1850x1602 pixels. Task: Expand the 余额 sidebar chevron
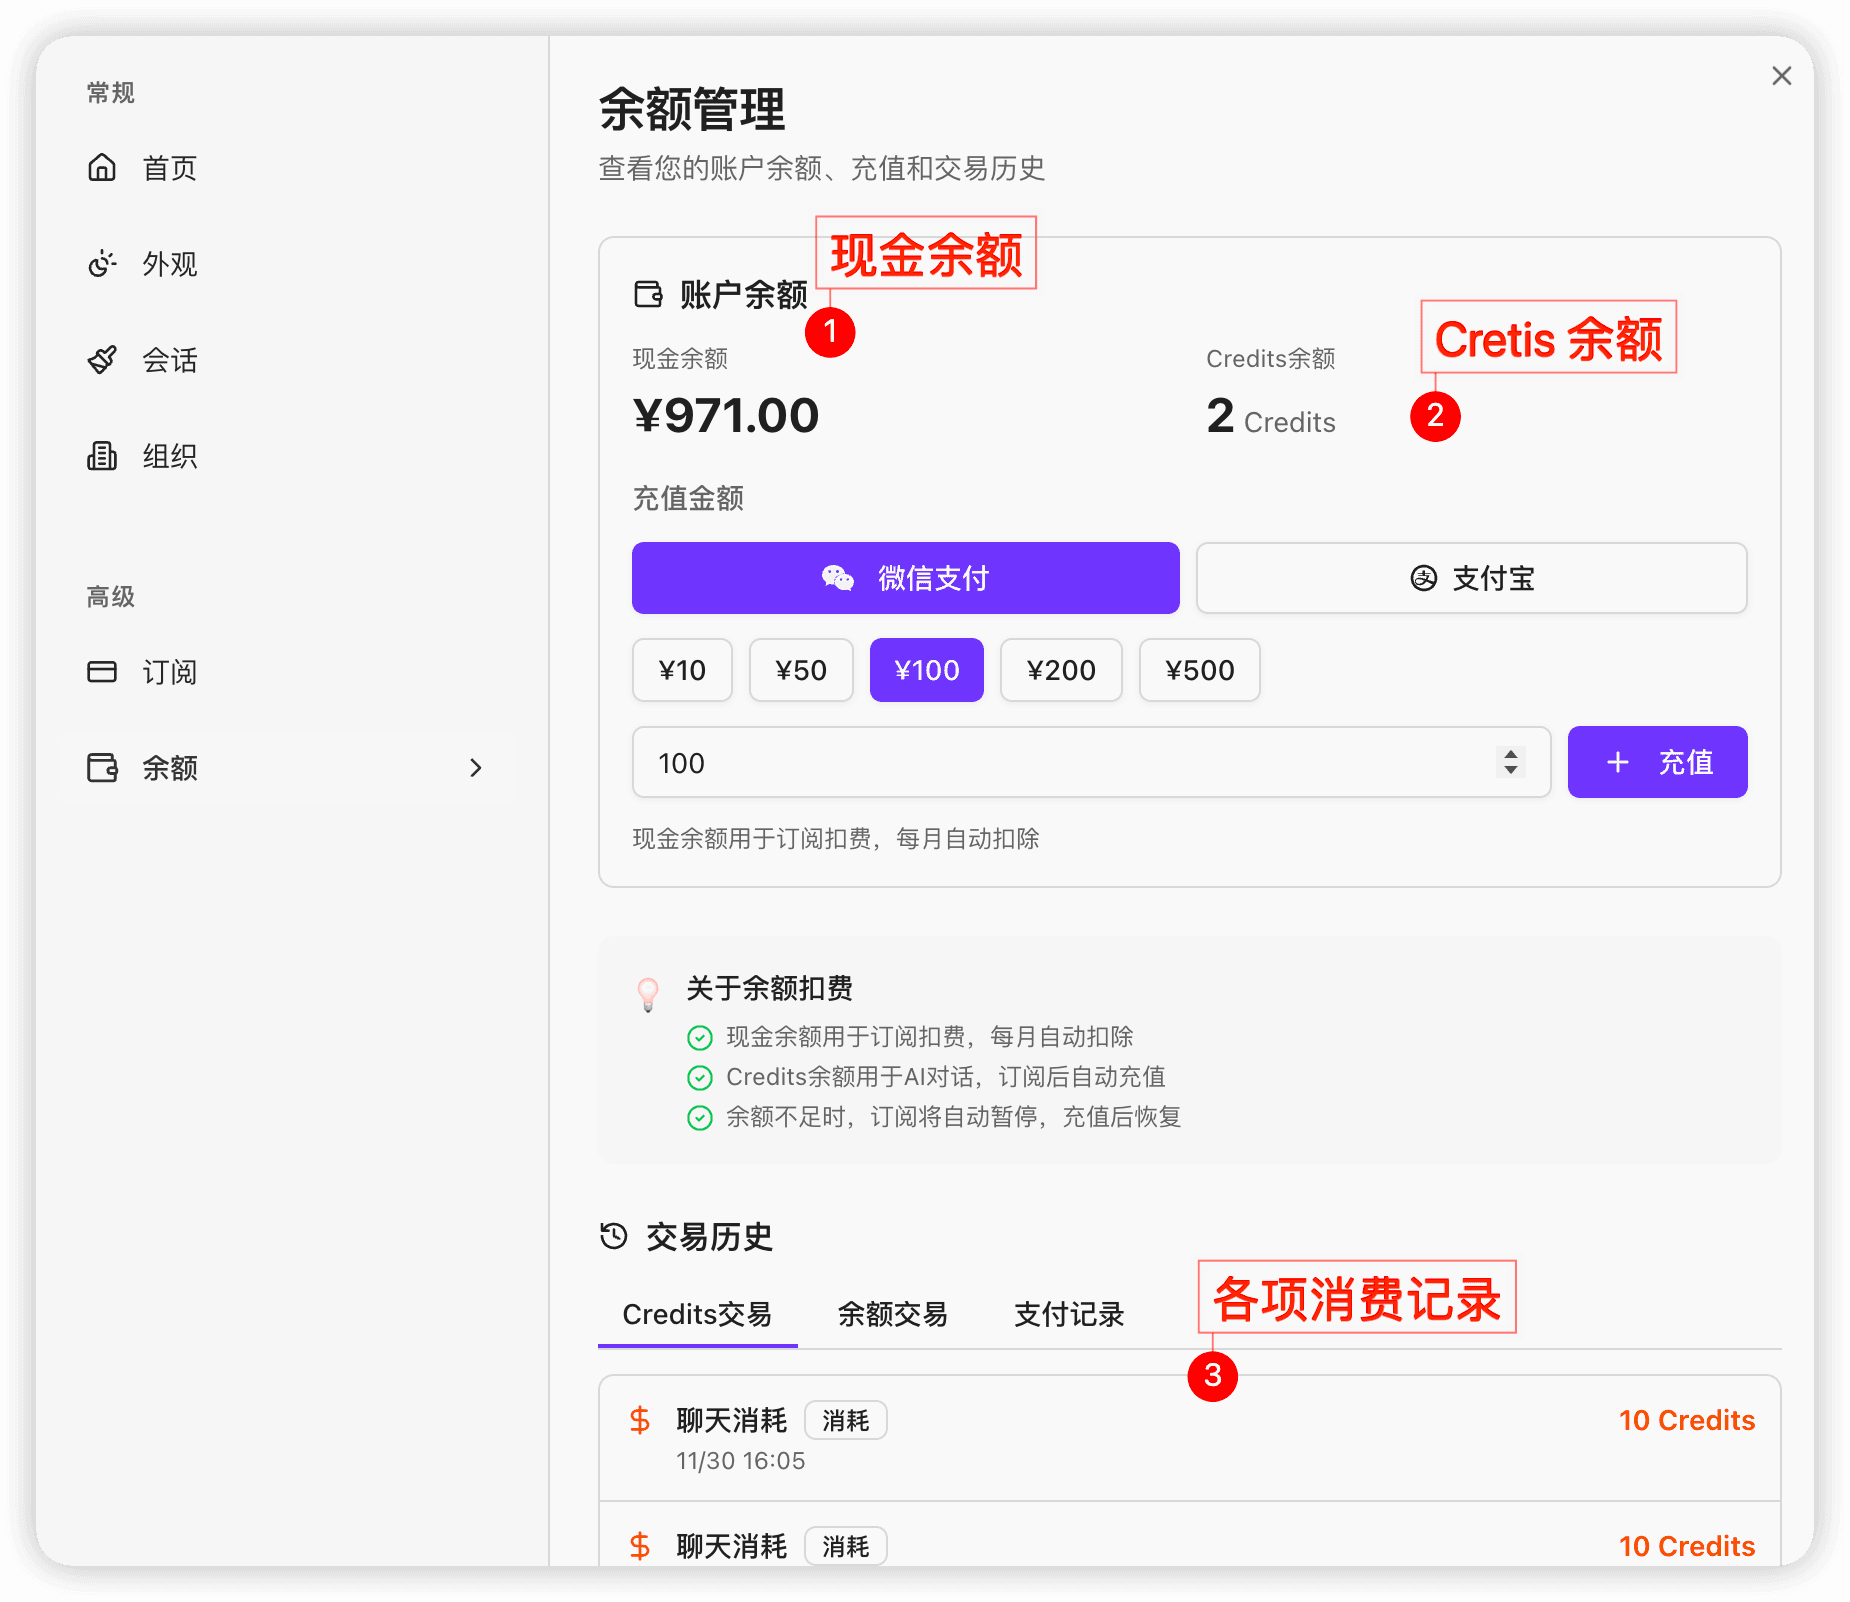point(476,768)
